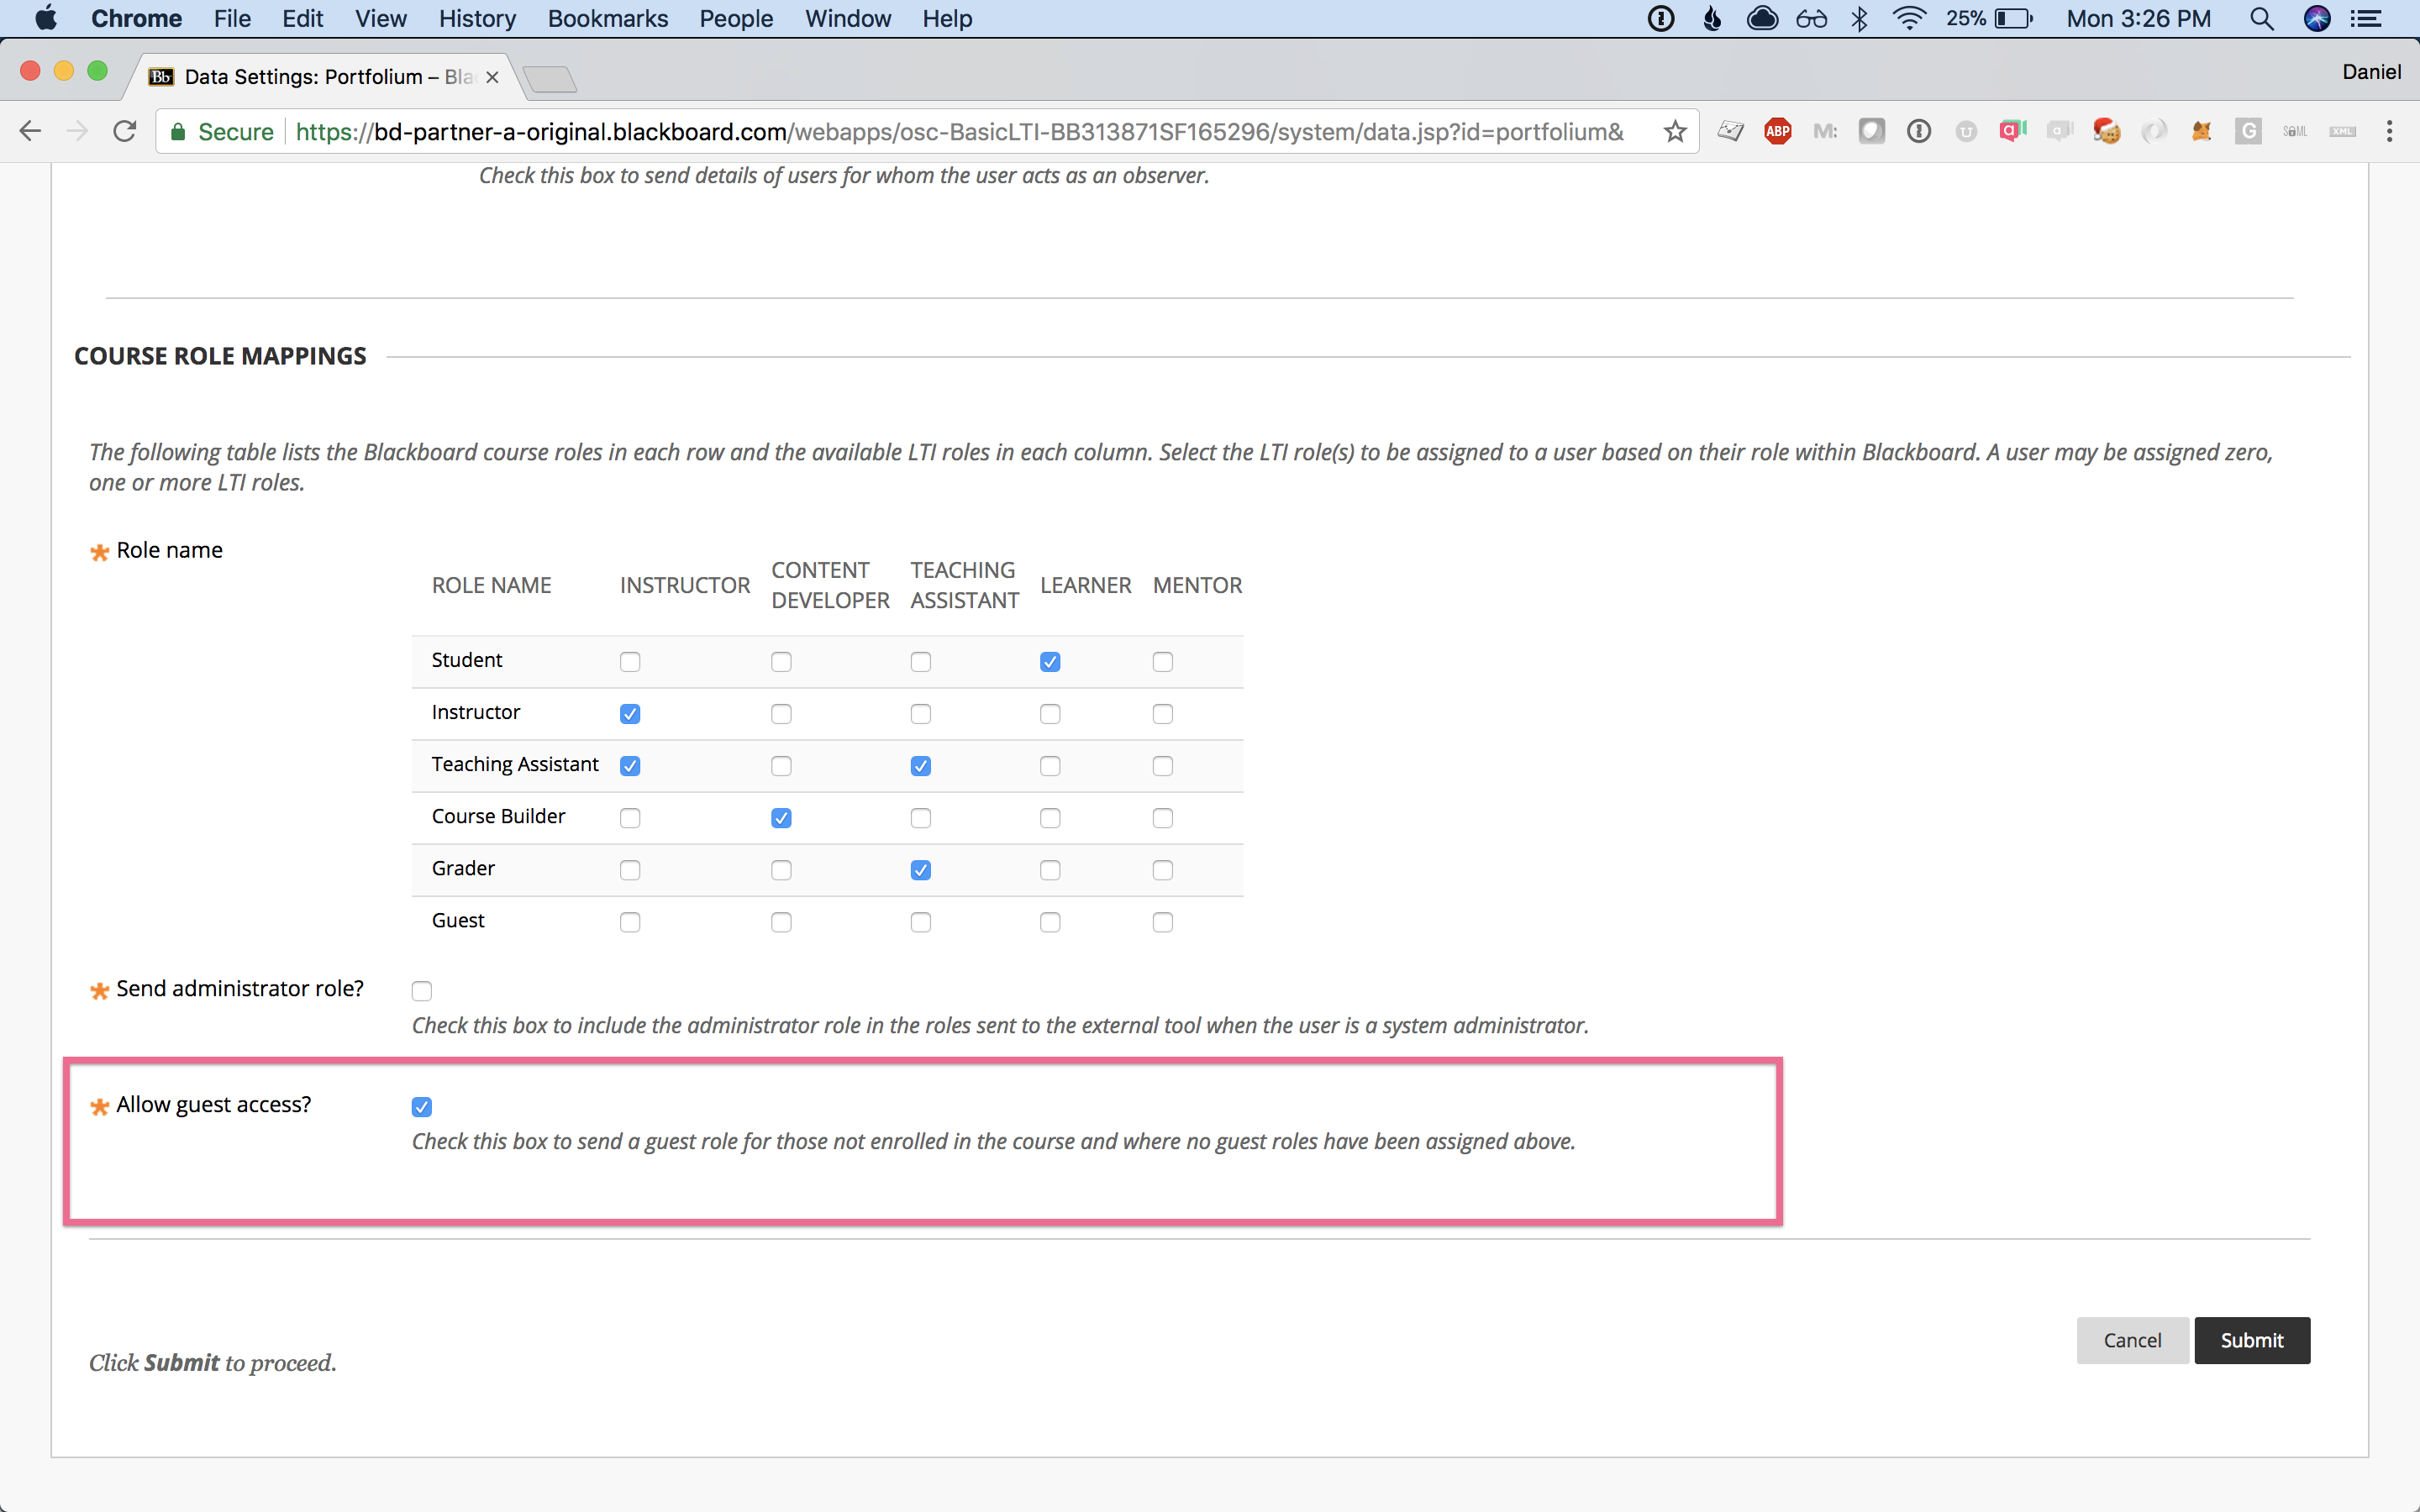Screen dimensions: 2420x1512
Task: Uncheck Learner for the Student role
Action: coord(1050,662)
